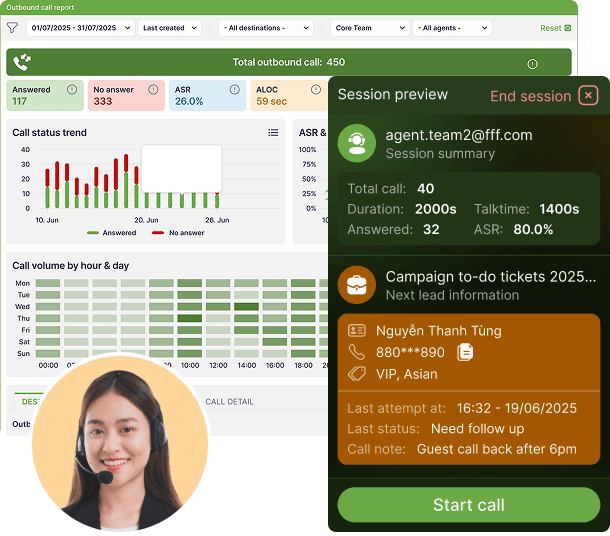Click the filter funnel icon

(x=13, y=28)
